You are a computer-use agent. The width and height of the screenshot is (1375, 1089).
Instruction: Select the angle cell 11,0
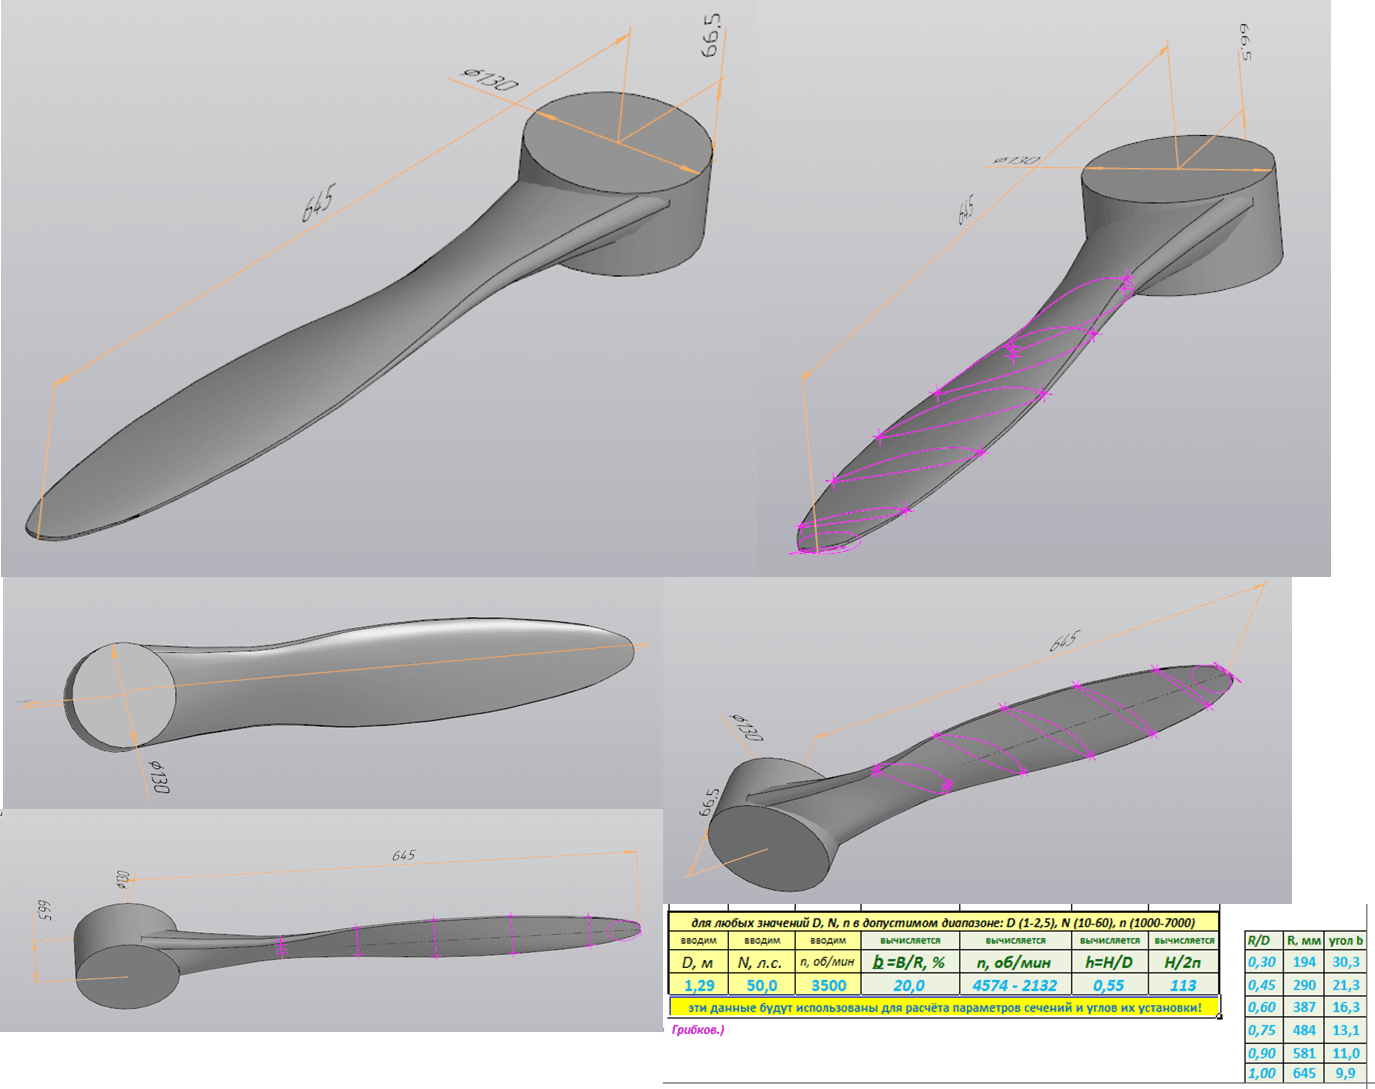[1346, 1053]
